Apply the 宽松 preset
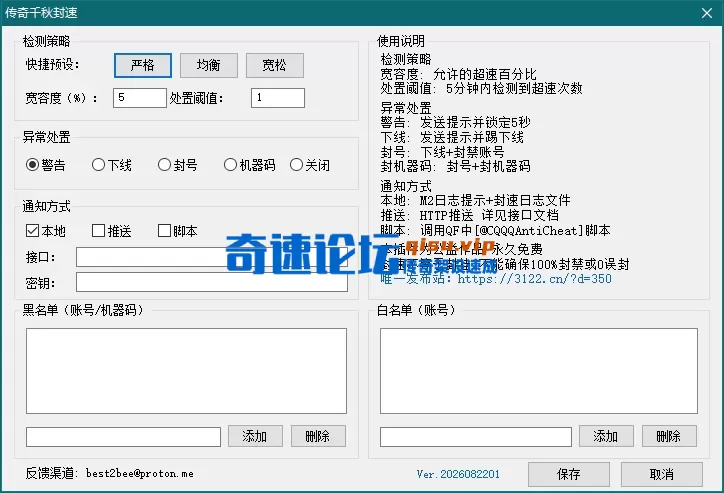This screenshot has height=493, width=724. [x=275, y=65]
